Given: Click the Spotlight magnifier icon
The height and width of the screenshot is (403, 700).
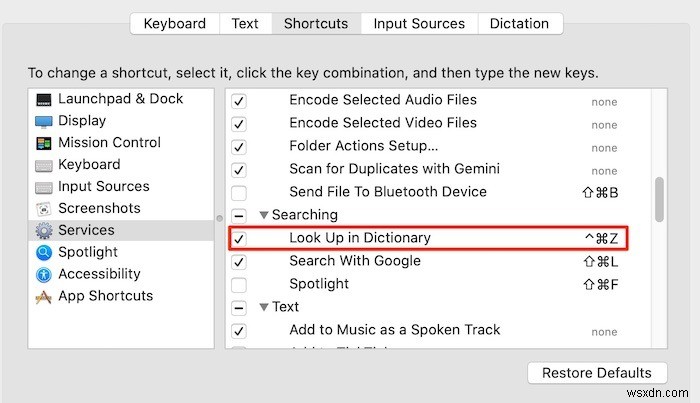Looking at the screenshot, I should [x=43, y=253].
